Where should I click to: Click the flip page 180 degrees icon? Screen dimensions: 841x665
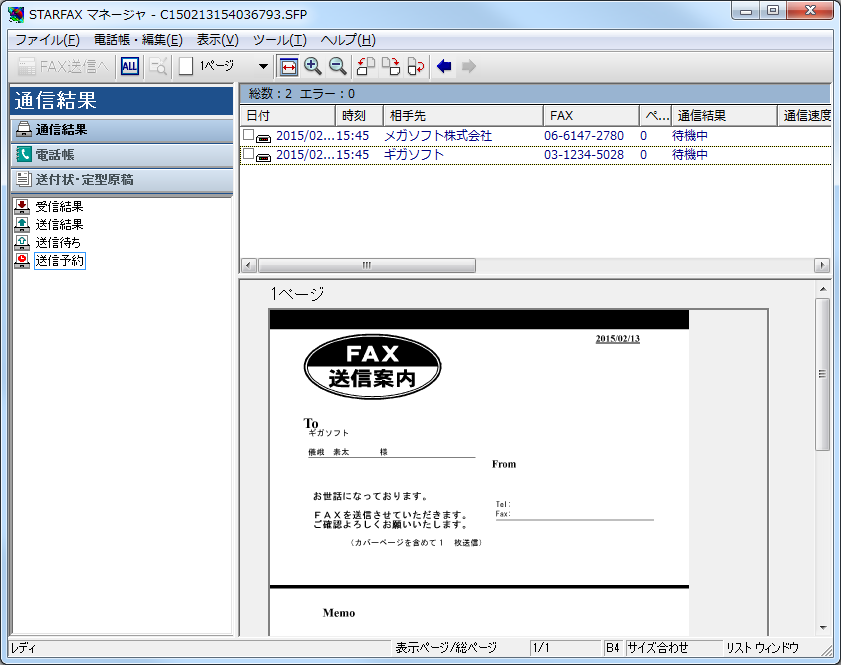click(416, 67)
